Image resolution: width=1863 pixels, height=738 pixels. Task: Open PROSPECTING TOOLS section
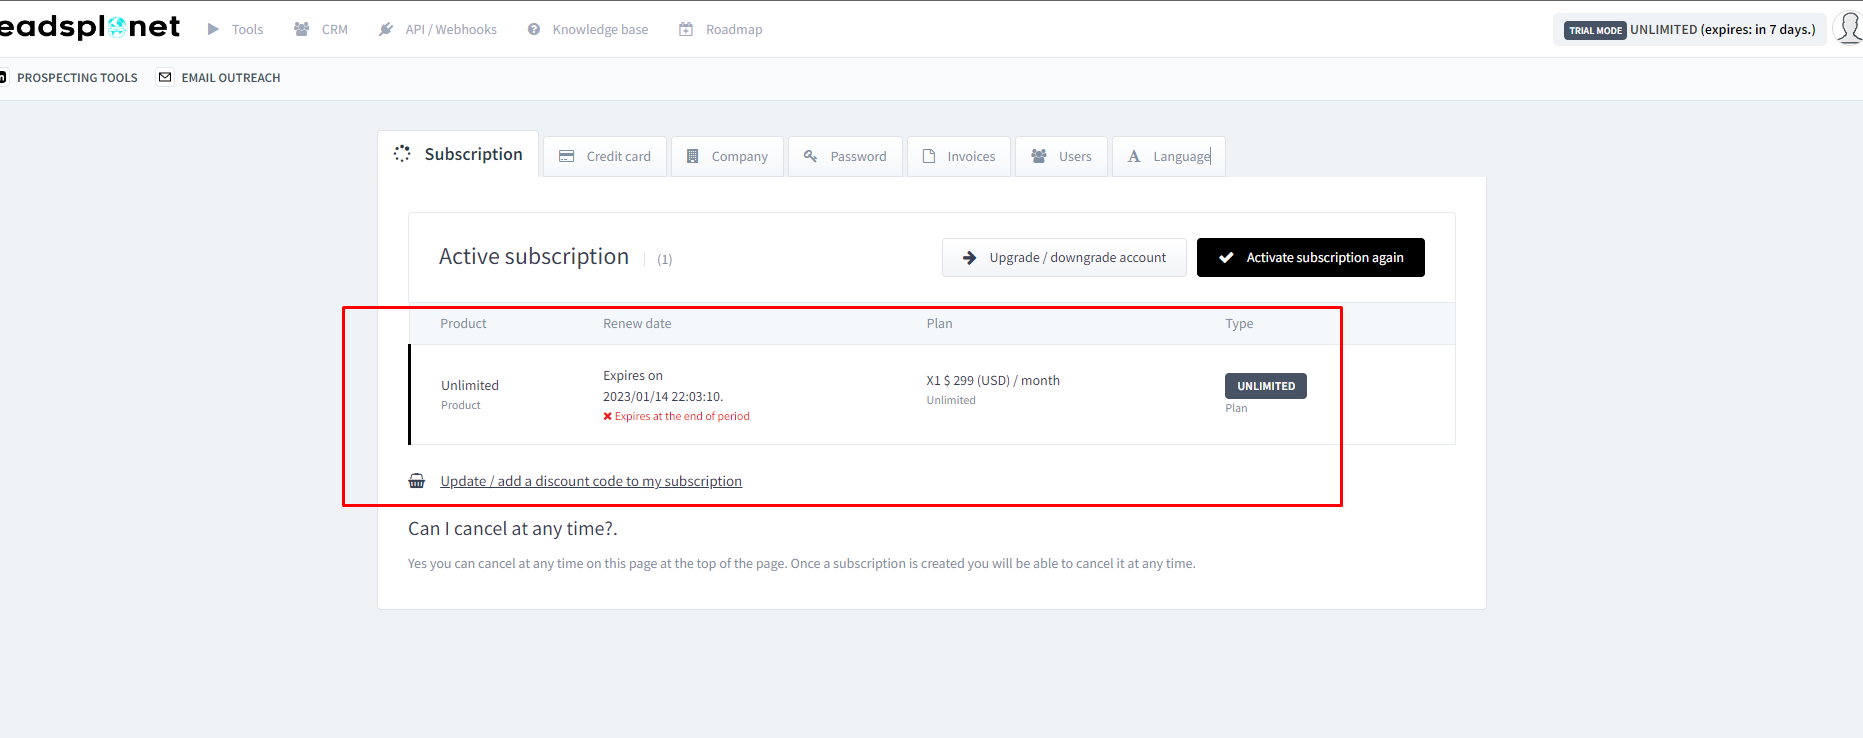pyautogui.click(x=77, y=78)
